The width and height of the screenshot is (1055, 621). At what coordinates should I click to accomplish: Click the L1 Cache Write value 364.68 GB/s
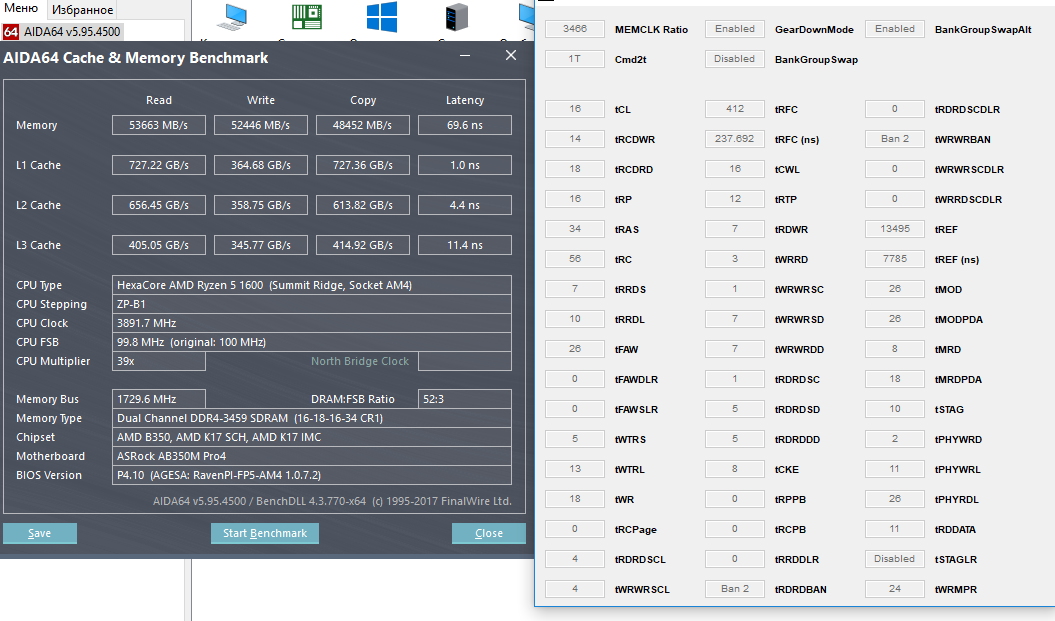[x=261, y=165]
